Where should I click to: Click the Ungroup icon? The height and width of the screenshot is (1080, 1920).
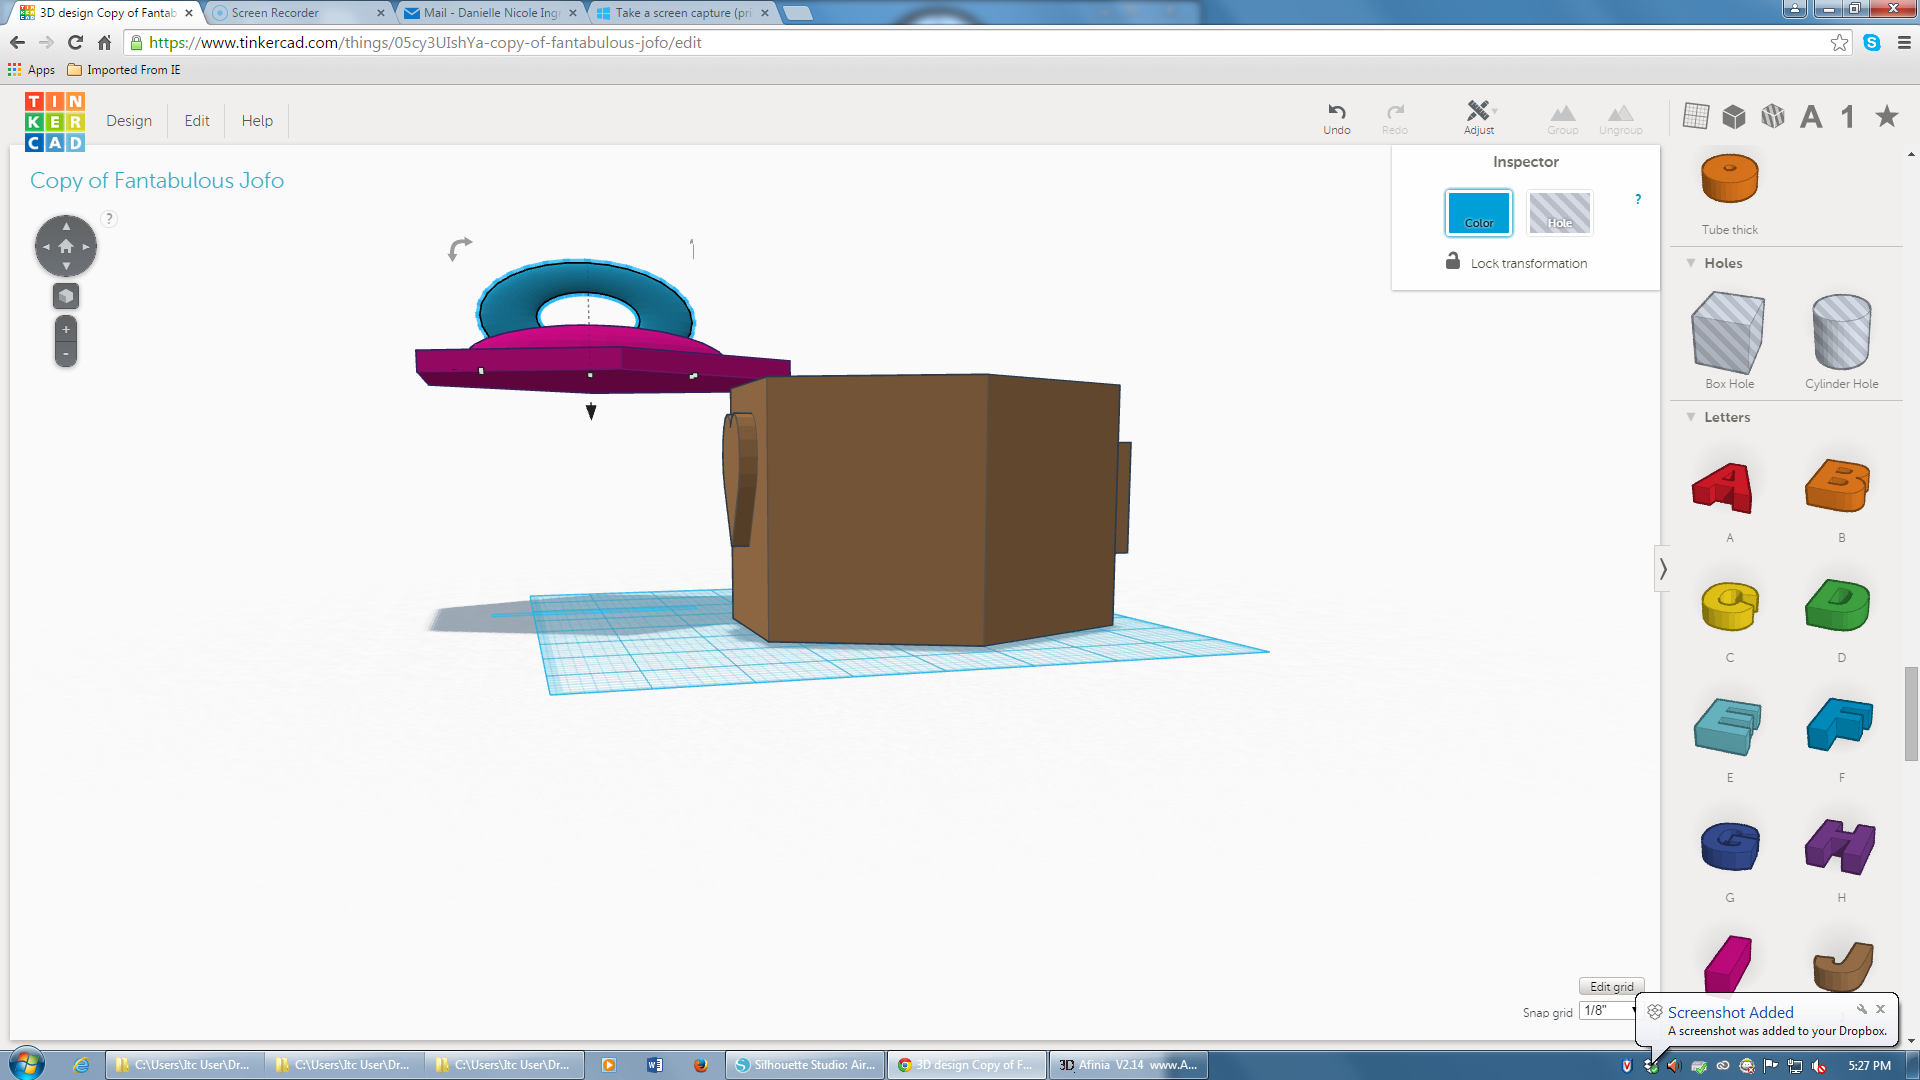pos(1620,119)
